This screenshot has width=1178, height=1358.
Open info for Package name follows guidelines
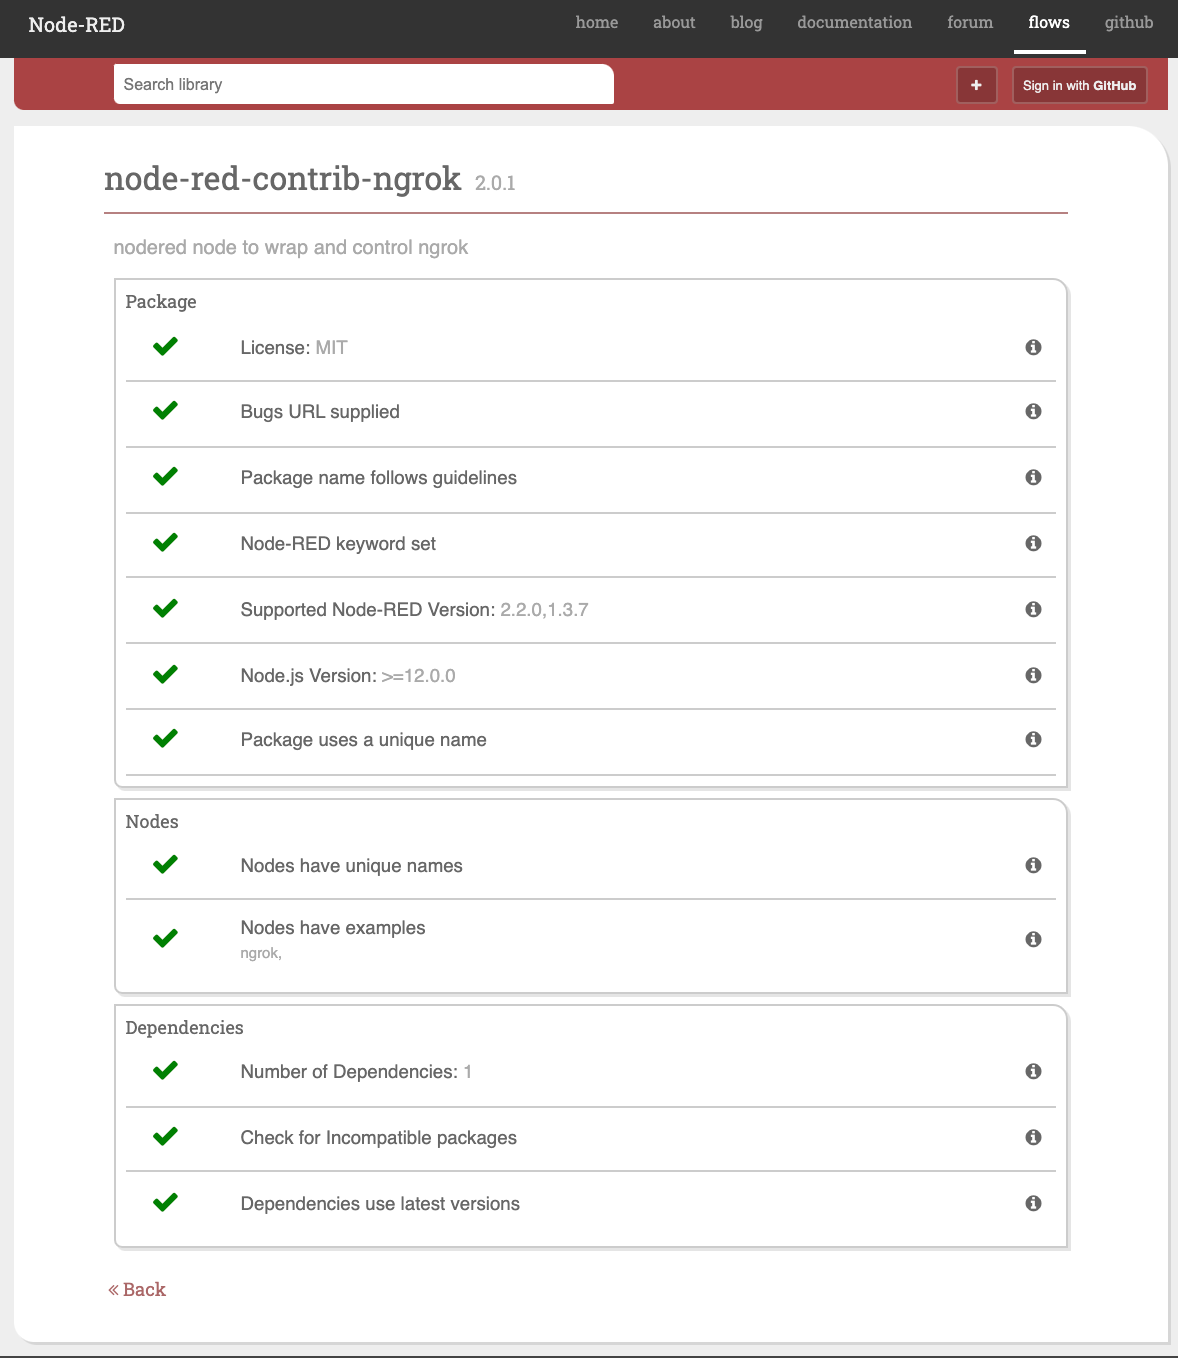click(x=1033, y=477)
